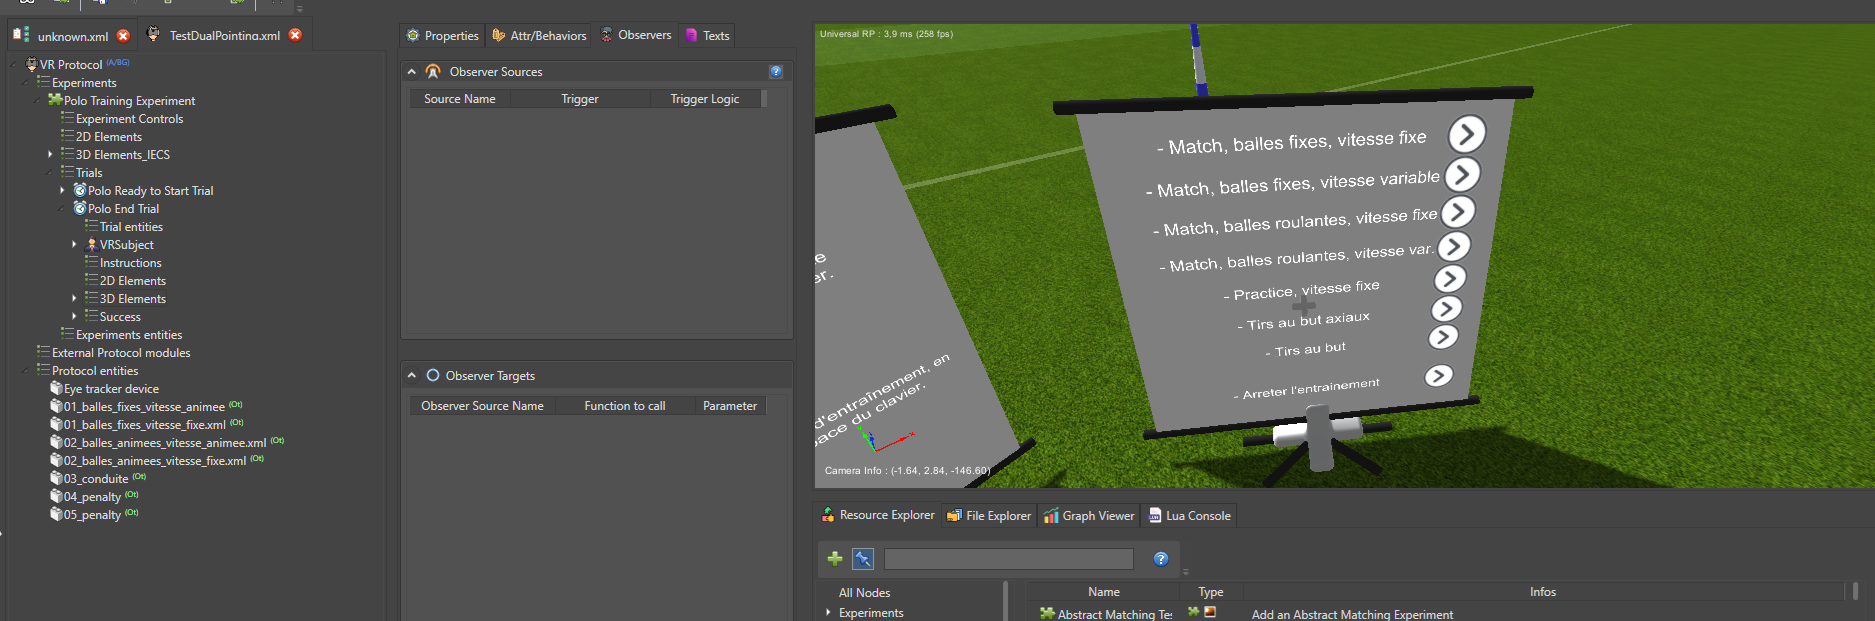This screenshot has width=1875, height=621.
Task: Select the 04_penalty protocol entity
Action: pos(92,497)
